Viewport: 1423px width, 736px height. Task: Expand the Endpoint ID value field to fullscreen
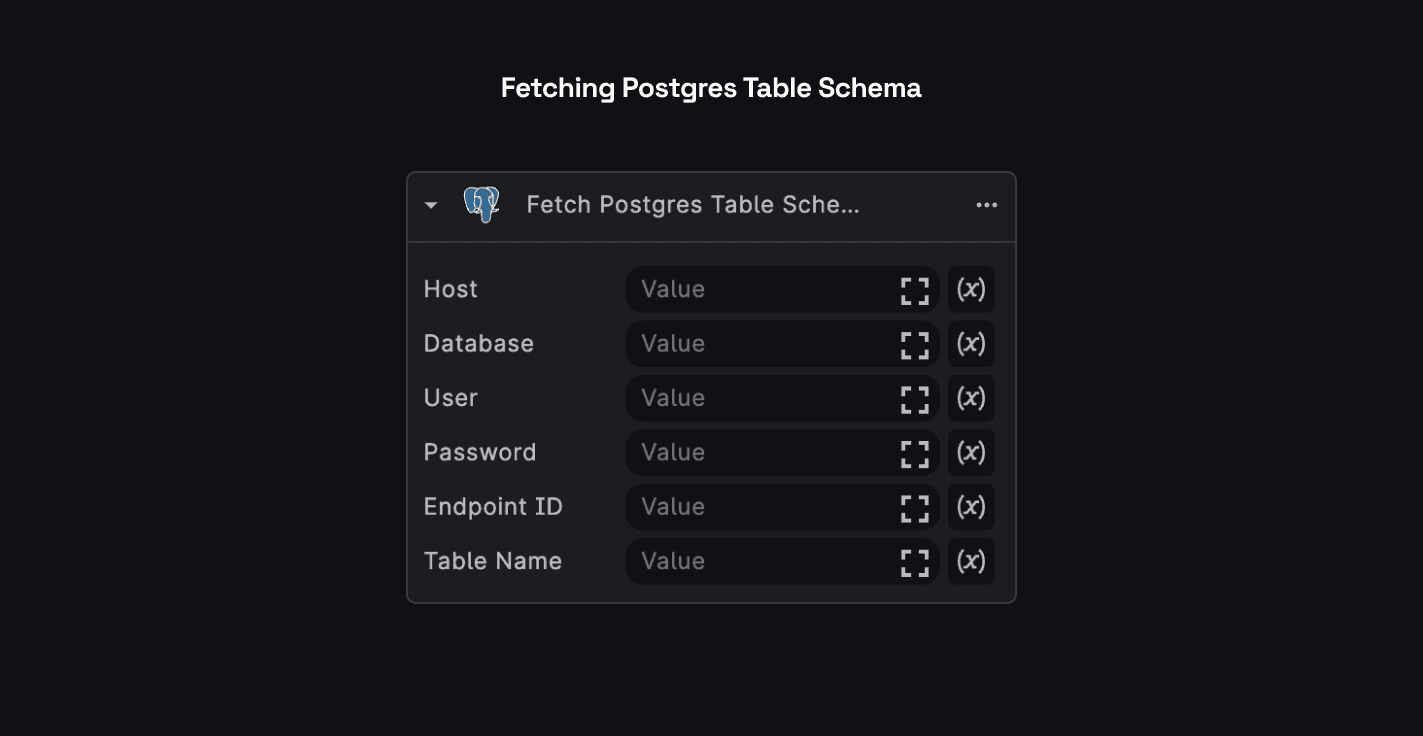click(913, 507)
